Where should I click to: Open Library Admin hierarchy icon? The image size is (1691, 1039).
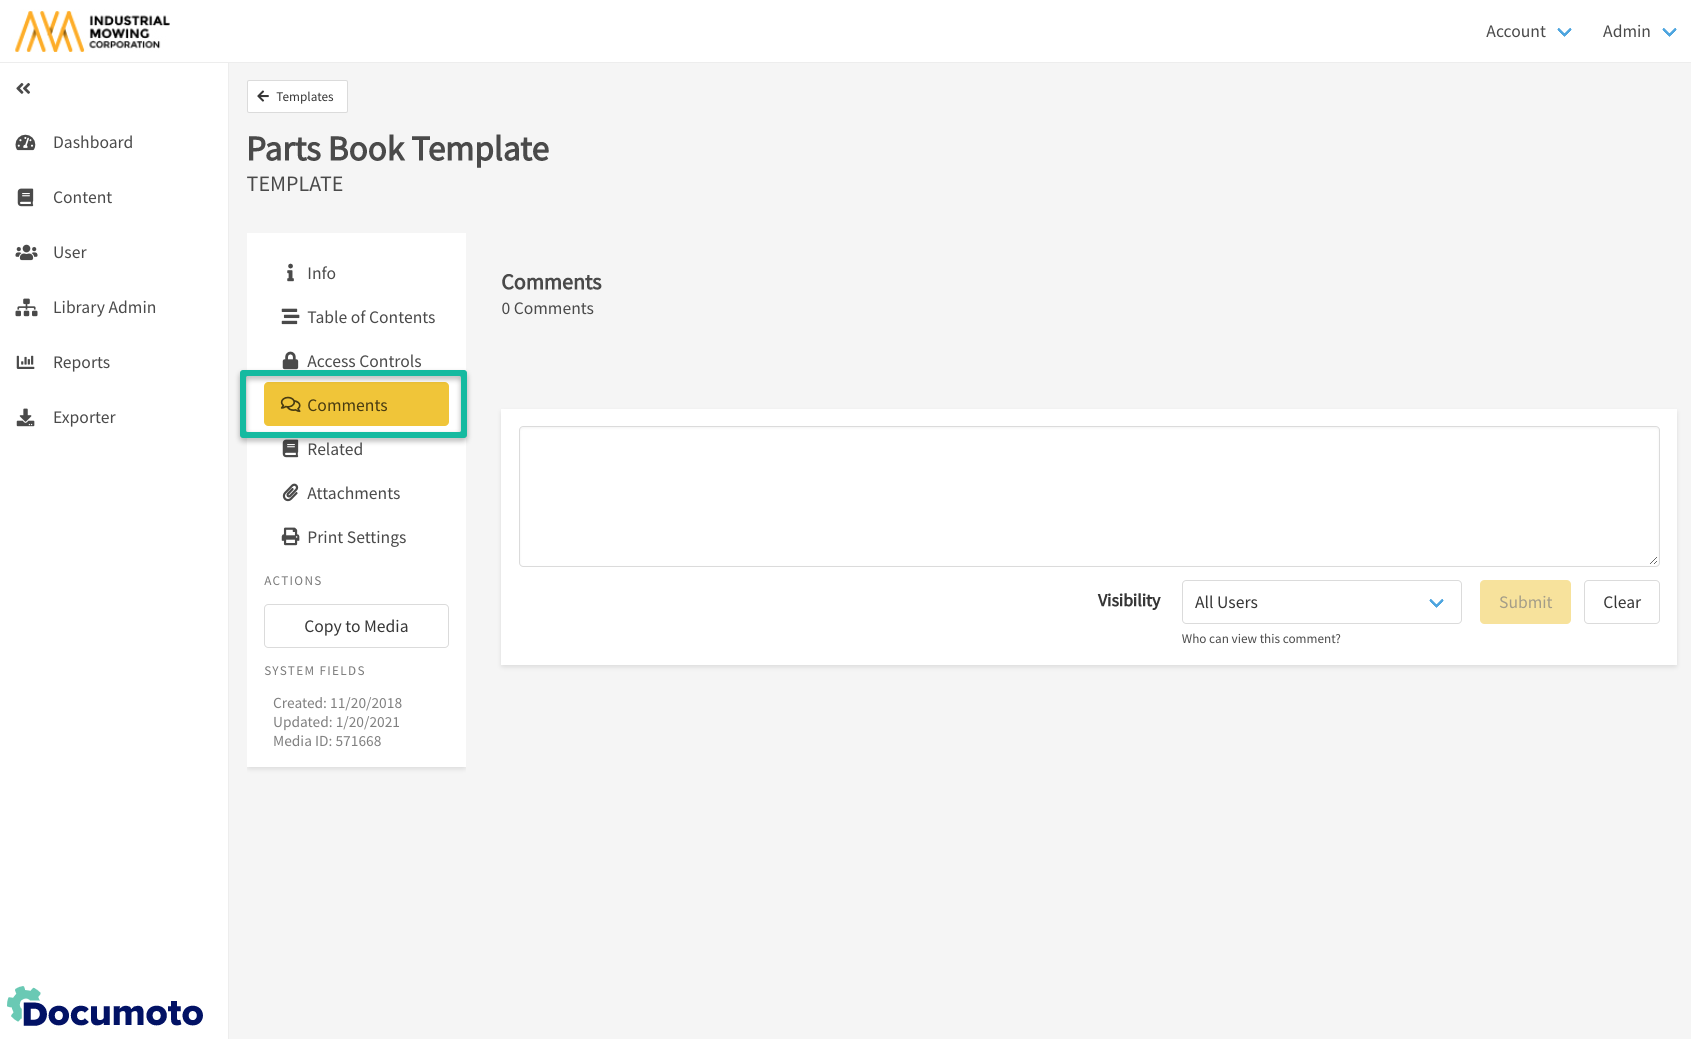point(26,308)
